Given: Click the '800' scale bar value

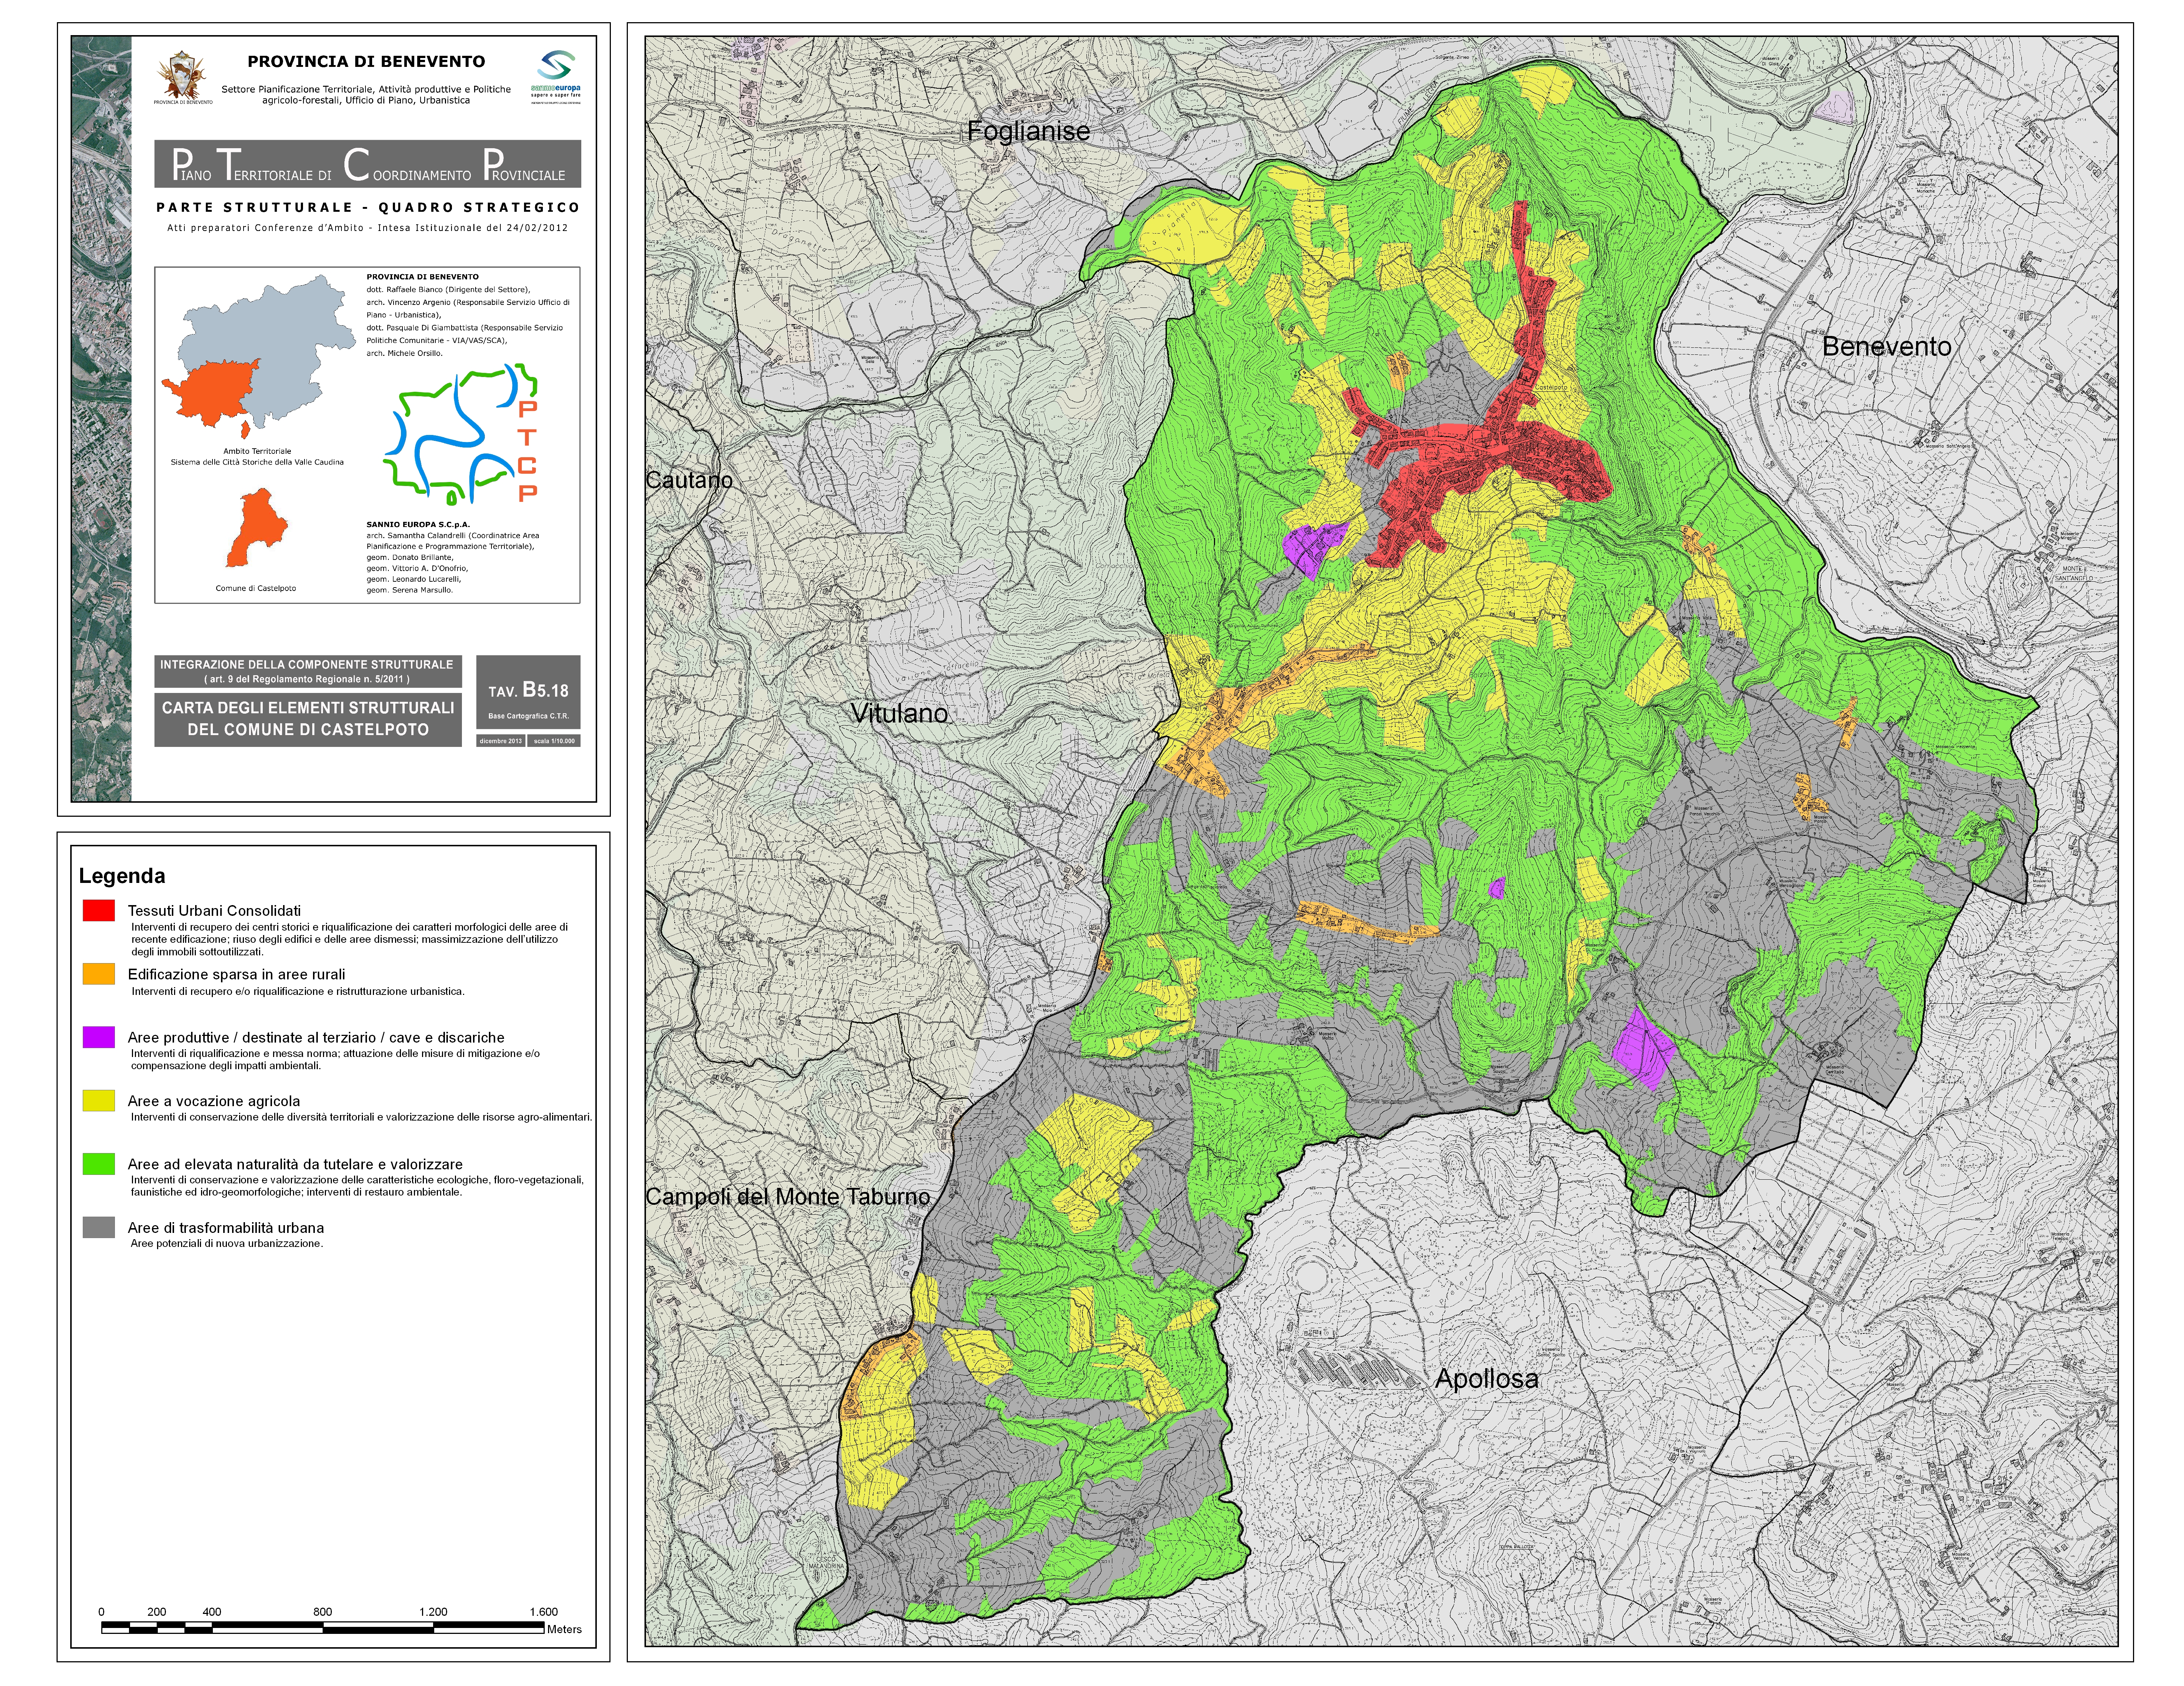Looking at the screenshot, I should (322, 1612).
